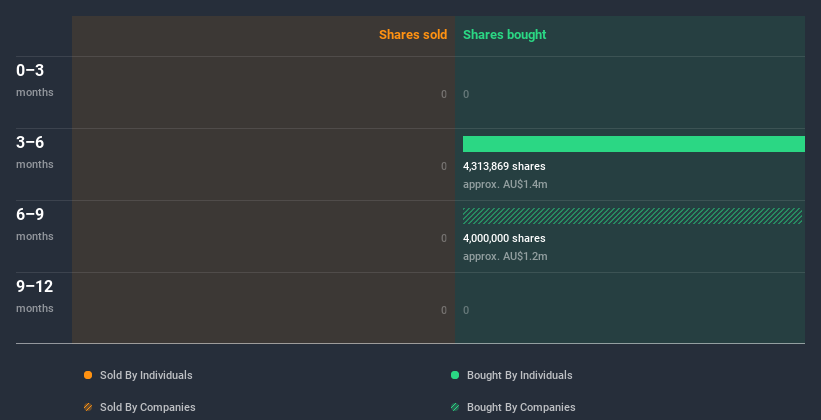
Task: Select the Shares bought column header
Action: [x=504, y=35]
